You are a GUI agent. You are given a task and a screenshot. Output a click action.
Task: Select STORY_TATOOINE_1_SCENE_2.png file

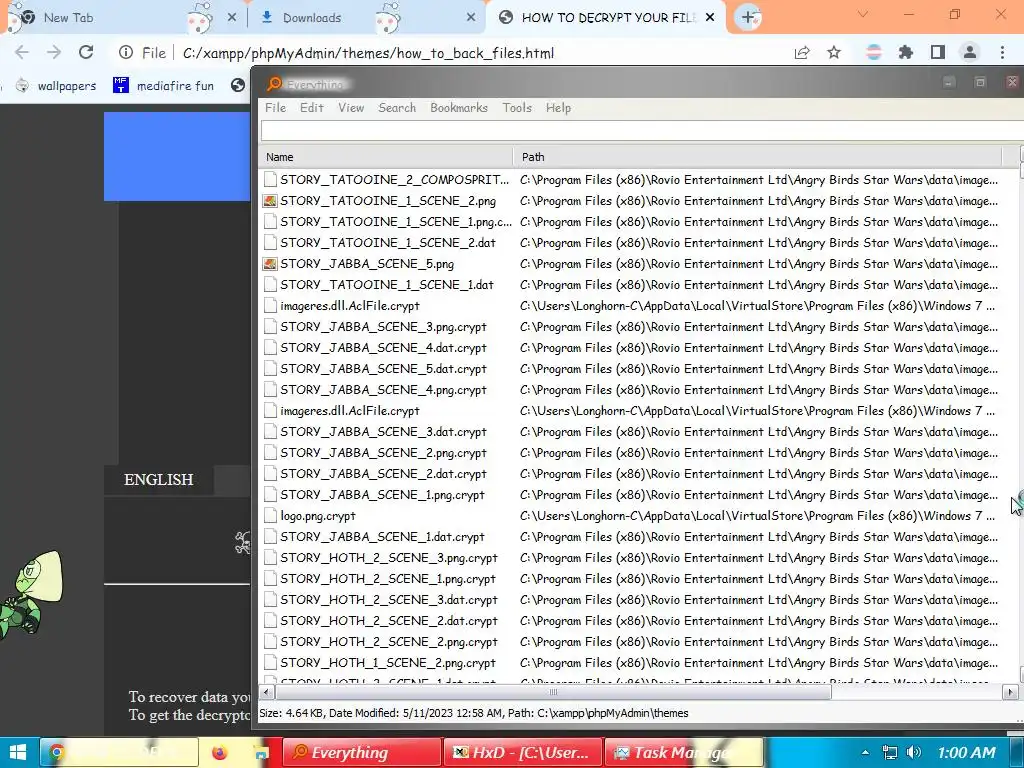388,201
